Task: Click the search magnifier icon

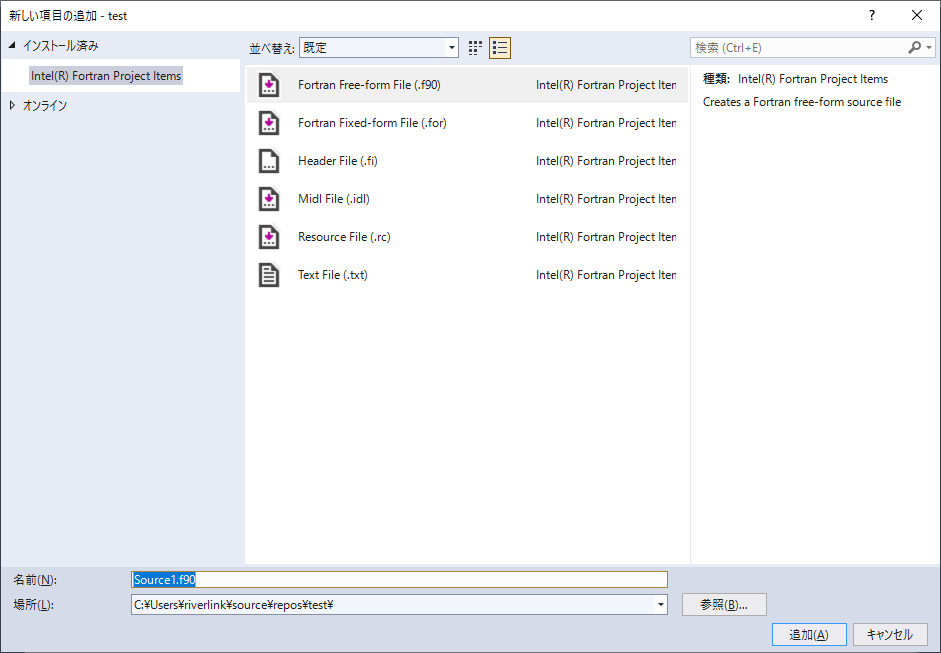Action: tap(915, 47)
